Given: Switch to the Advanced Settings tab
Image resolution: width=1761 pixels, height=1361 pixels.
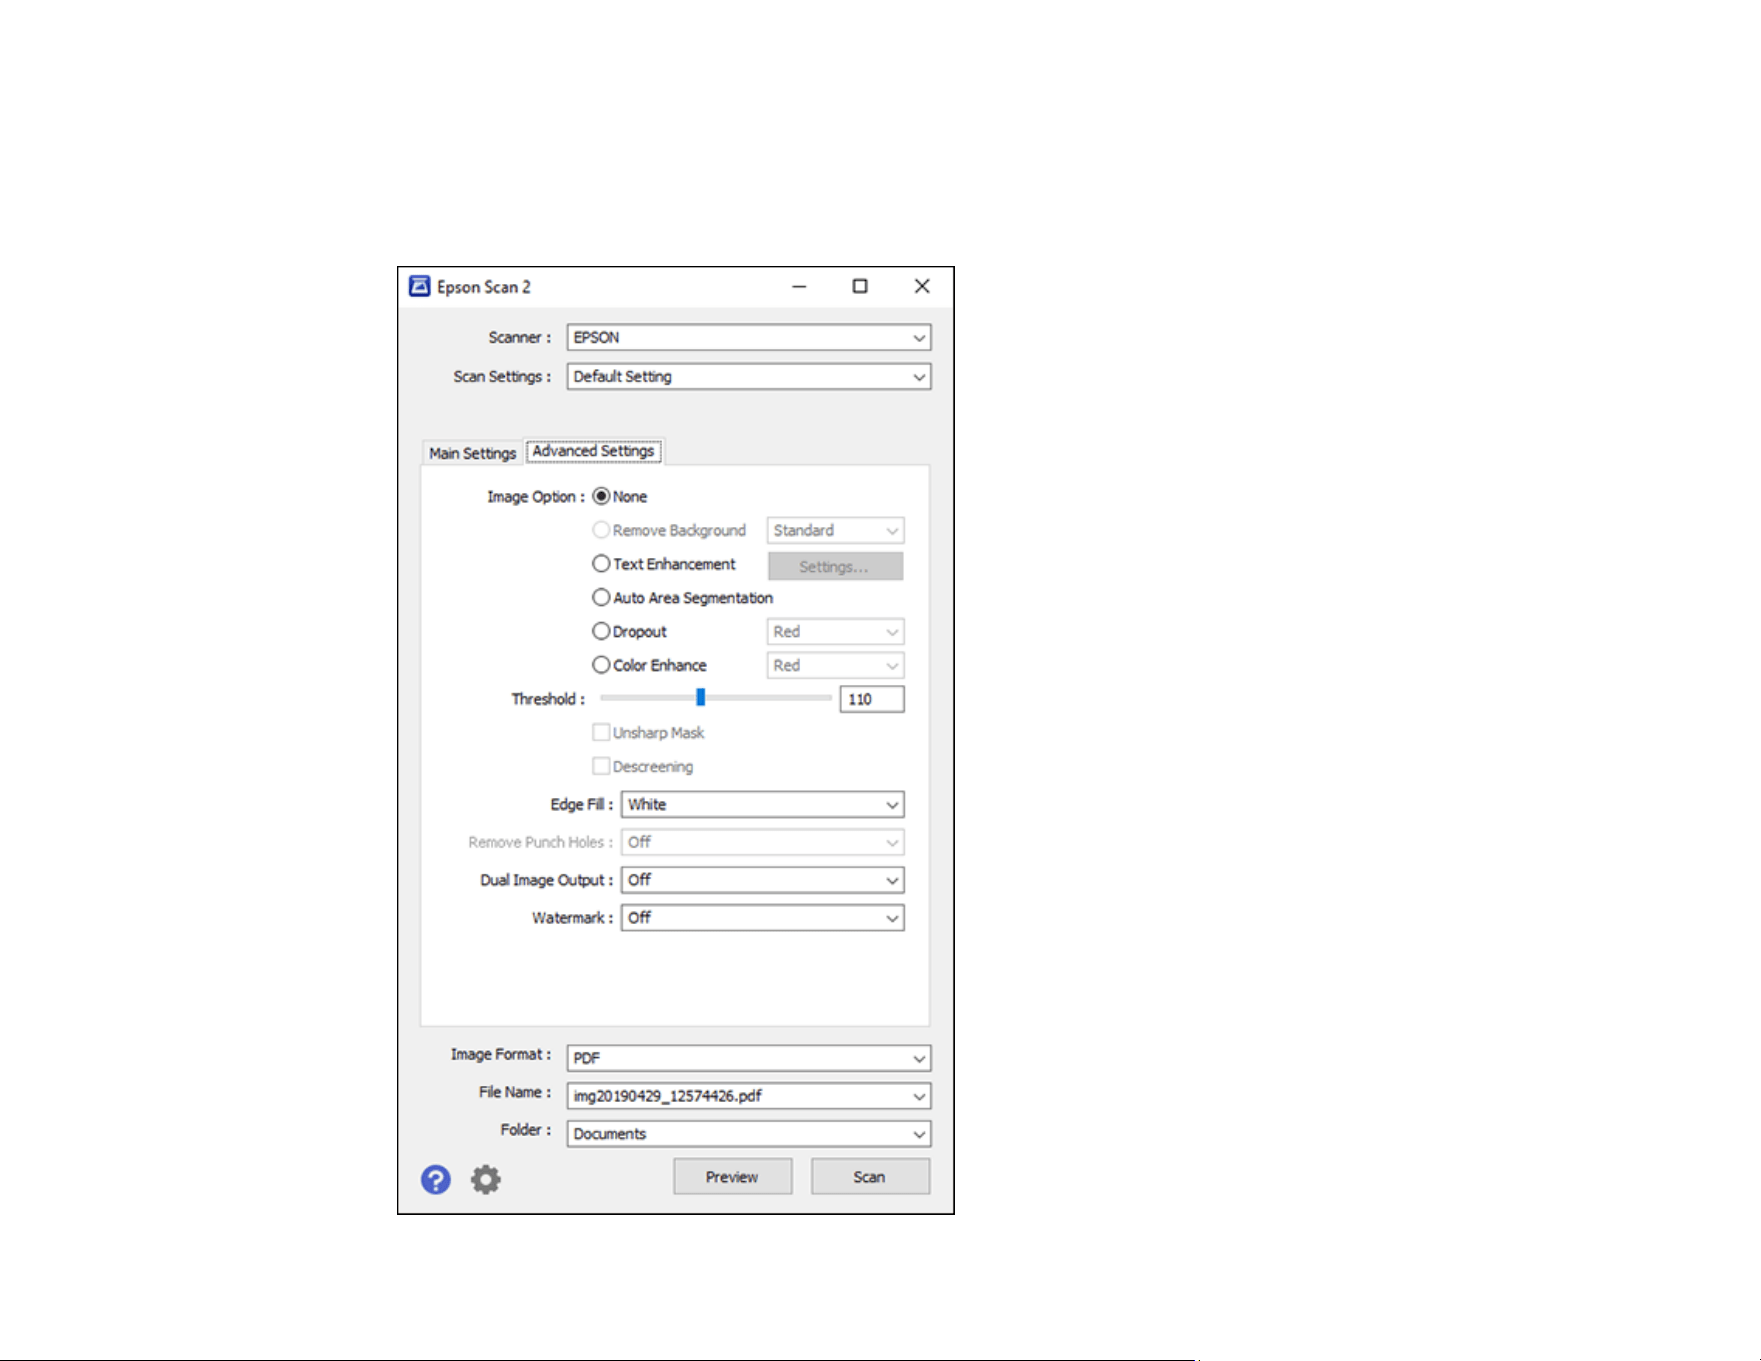Looking at the screenshot, I should pyautogui.click(x=593, y=451).
